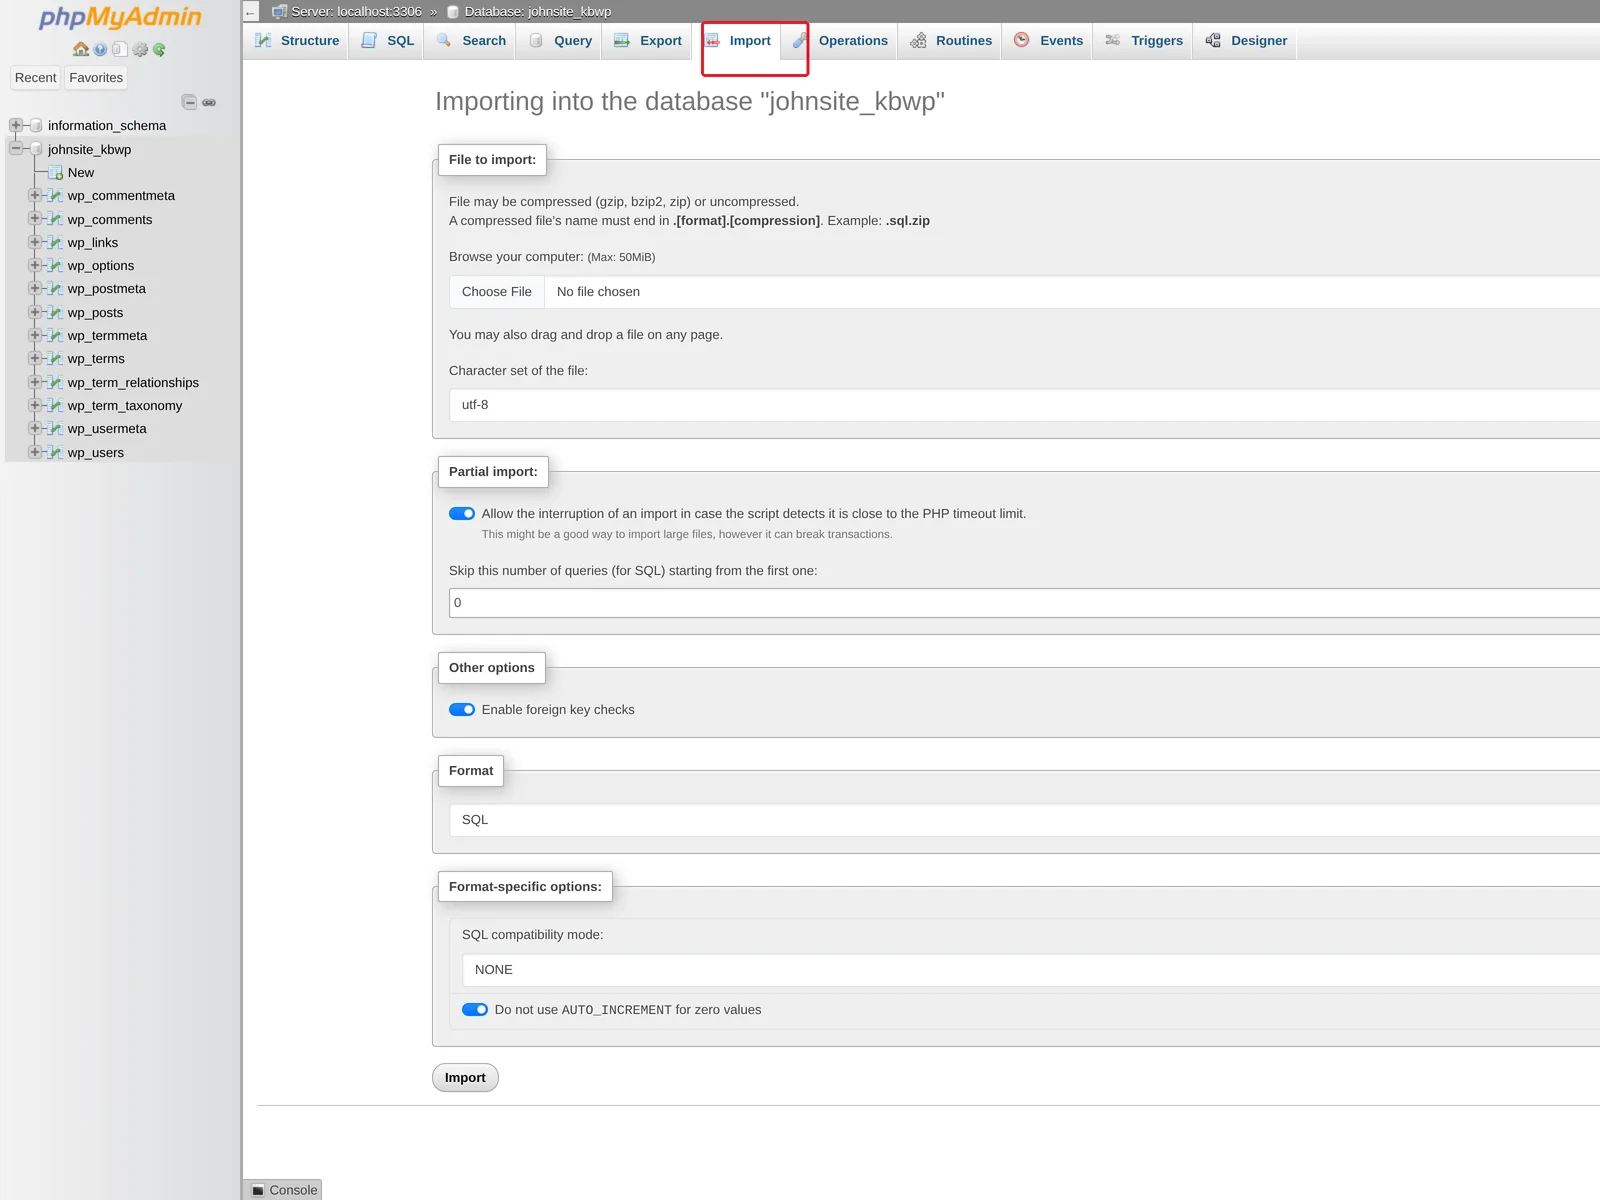
Task: Open navigation panel settings gear icon
Action: click(x=140, y=49)
